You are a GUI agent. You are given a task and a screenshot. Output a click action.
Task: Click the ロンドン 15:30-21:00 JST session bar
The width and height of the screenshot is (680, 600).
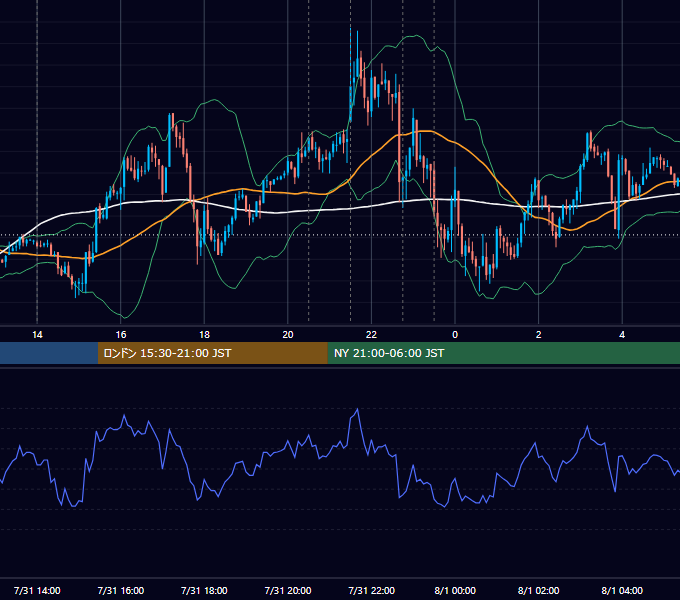tap(212, 353)
